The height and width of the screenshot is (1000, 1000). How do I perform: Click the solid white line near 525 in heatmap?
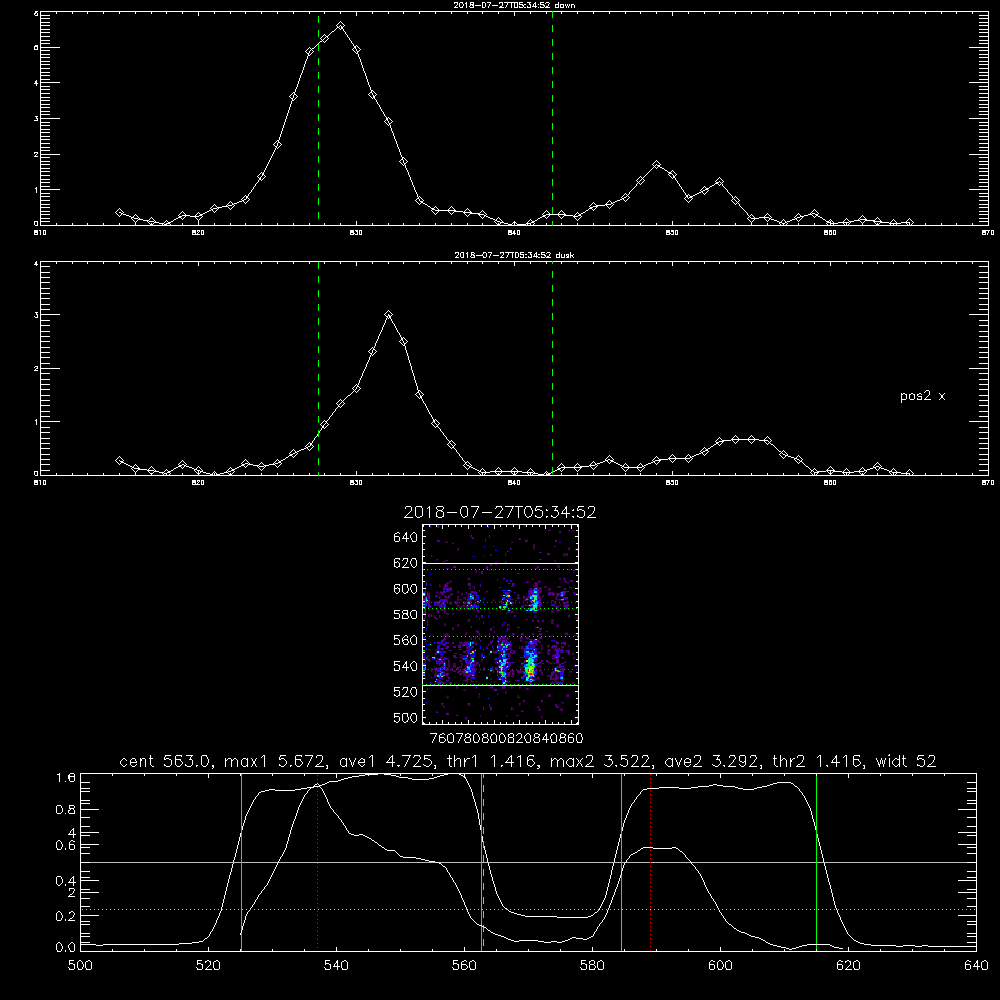coord(501,686)
